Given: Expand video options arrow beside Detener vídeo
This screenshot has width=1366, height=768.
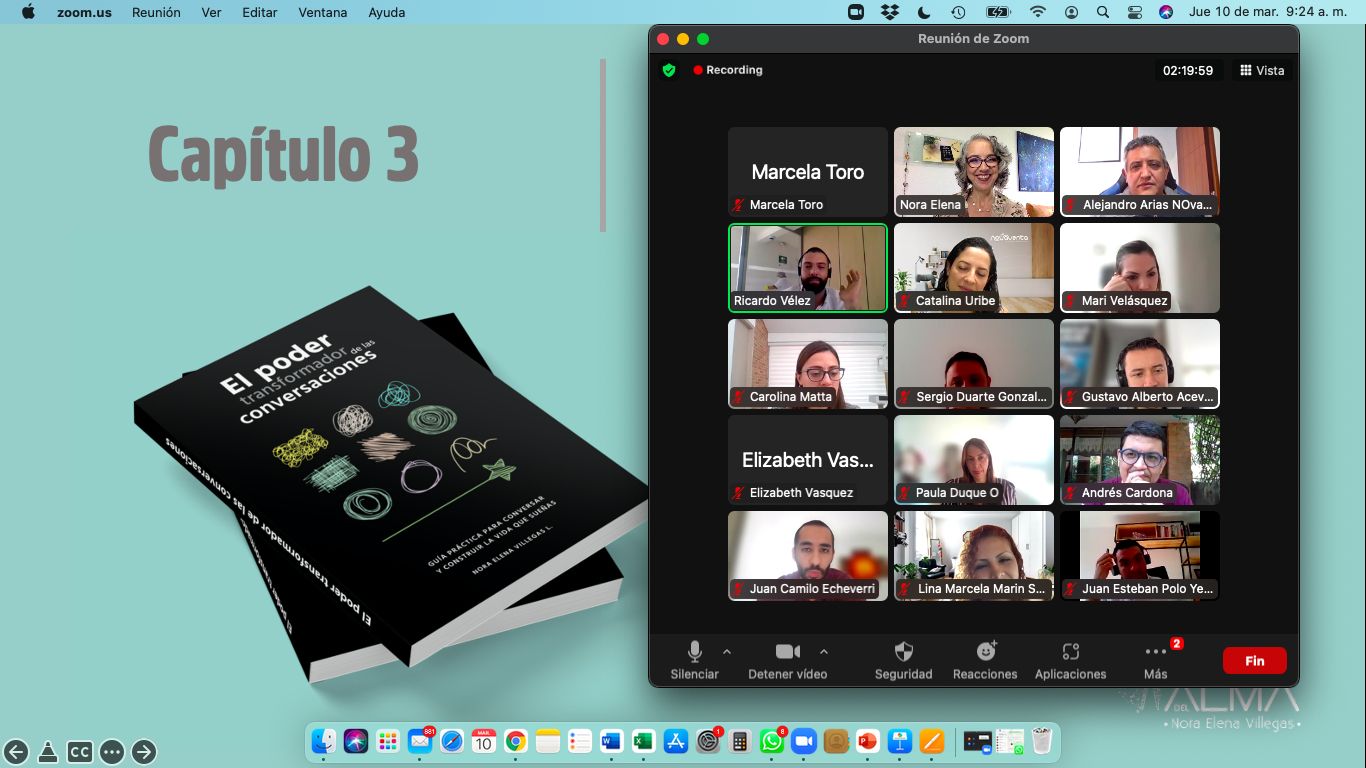Looking at the screenshot, I should (824, 651).
